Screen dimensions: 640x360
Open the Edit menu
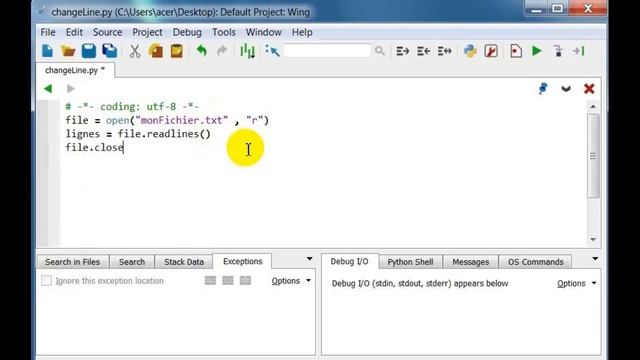(x=74, y=32)
